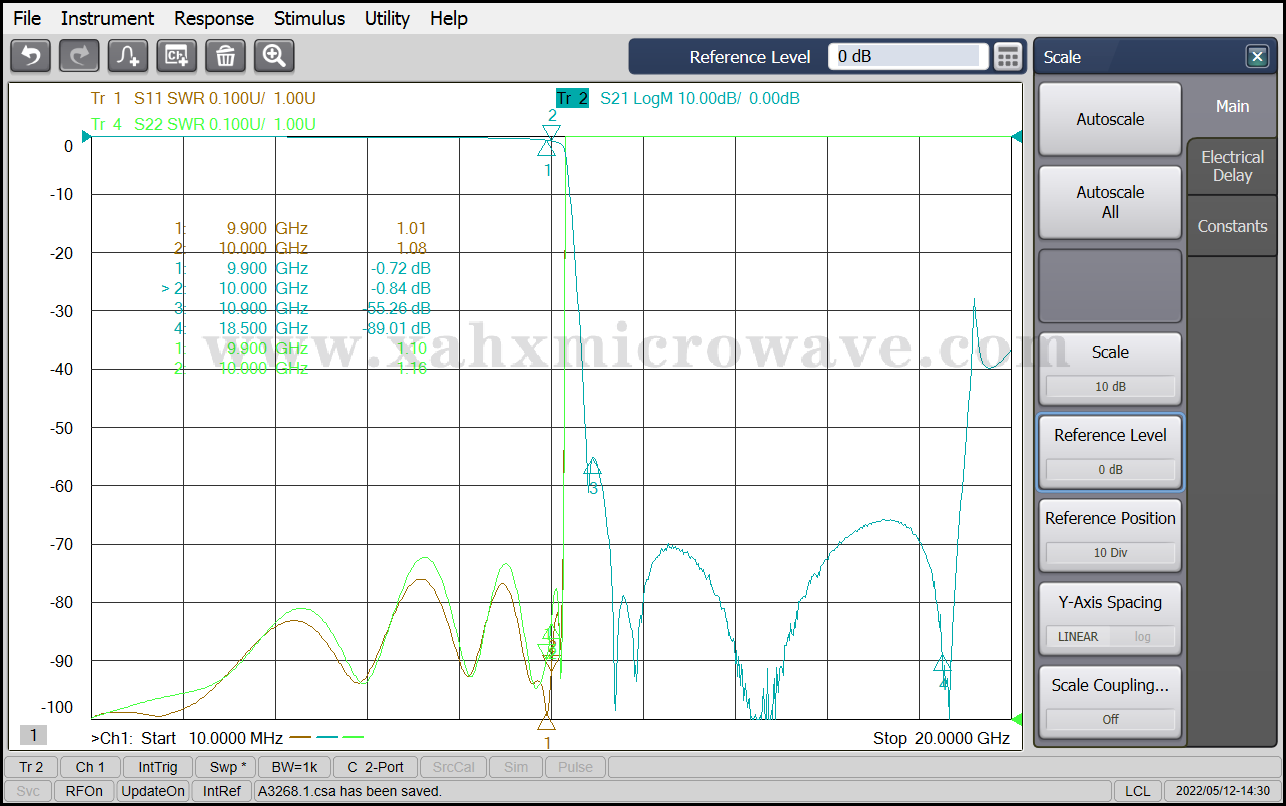Click the Reference Position 10 Div button
The width and height of the screenshot is (1286, 806).
(x=1110, y=535)
